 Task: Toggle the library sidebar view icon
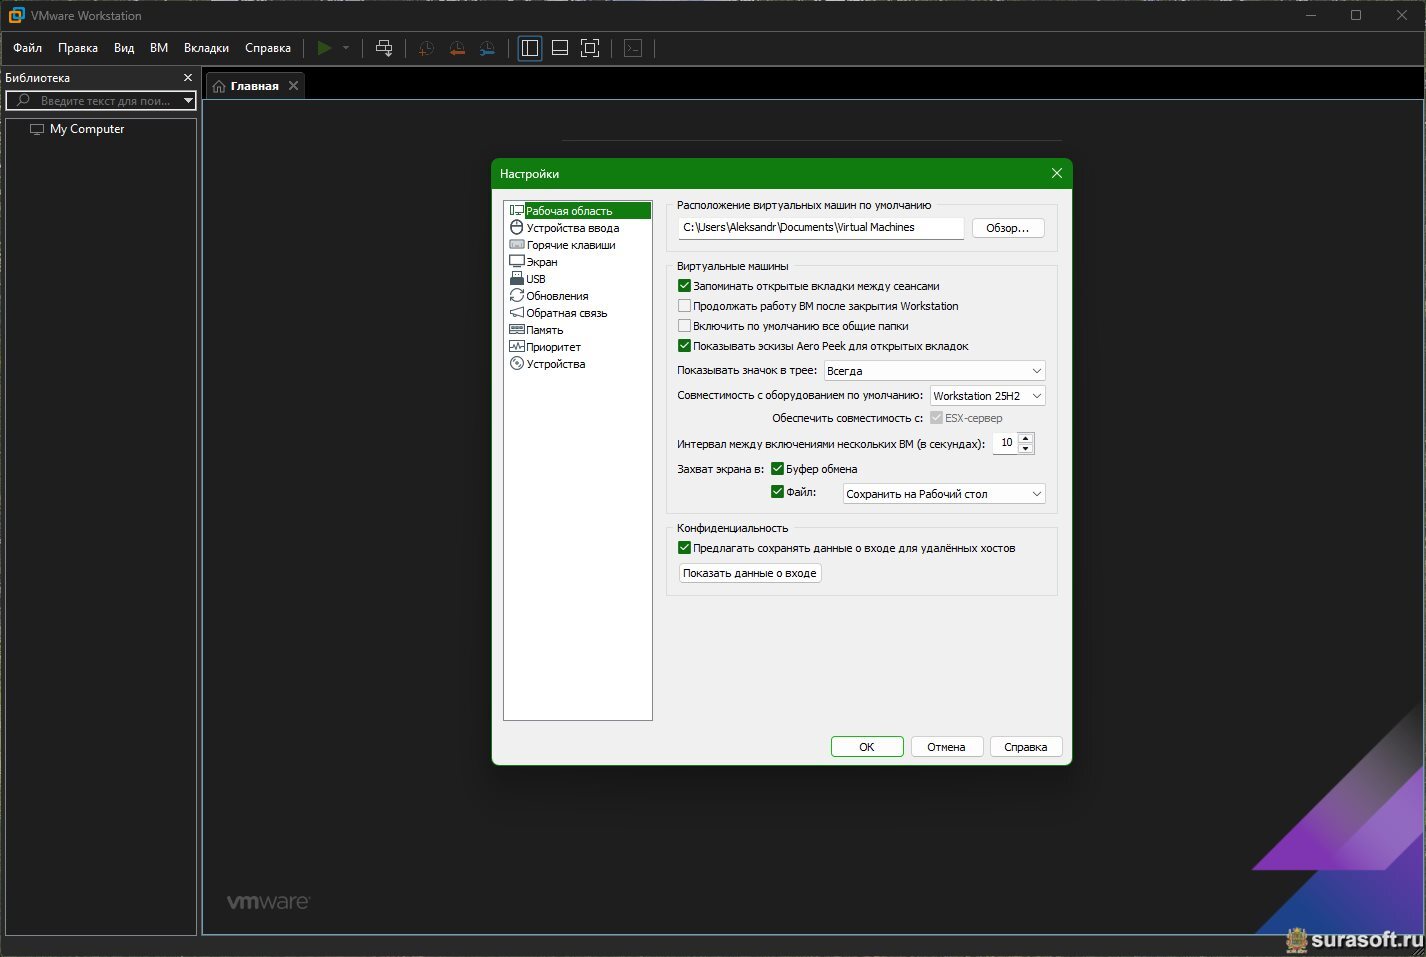(530, 48)
